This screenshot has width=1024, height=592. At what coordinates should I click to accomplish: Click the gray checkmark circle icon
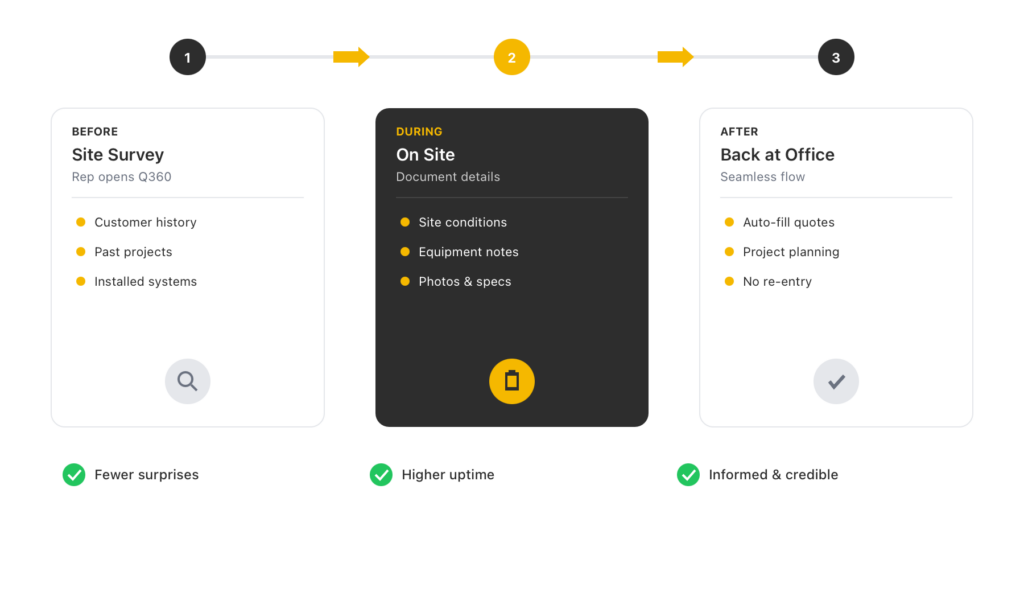pos(836,381)
